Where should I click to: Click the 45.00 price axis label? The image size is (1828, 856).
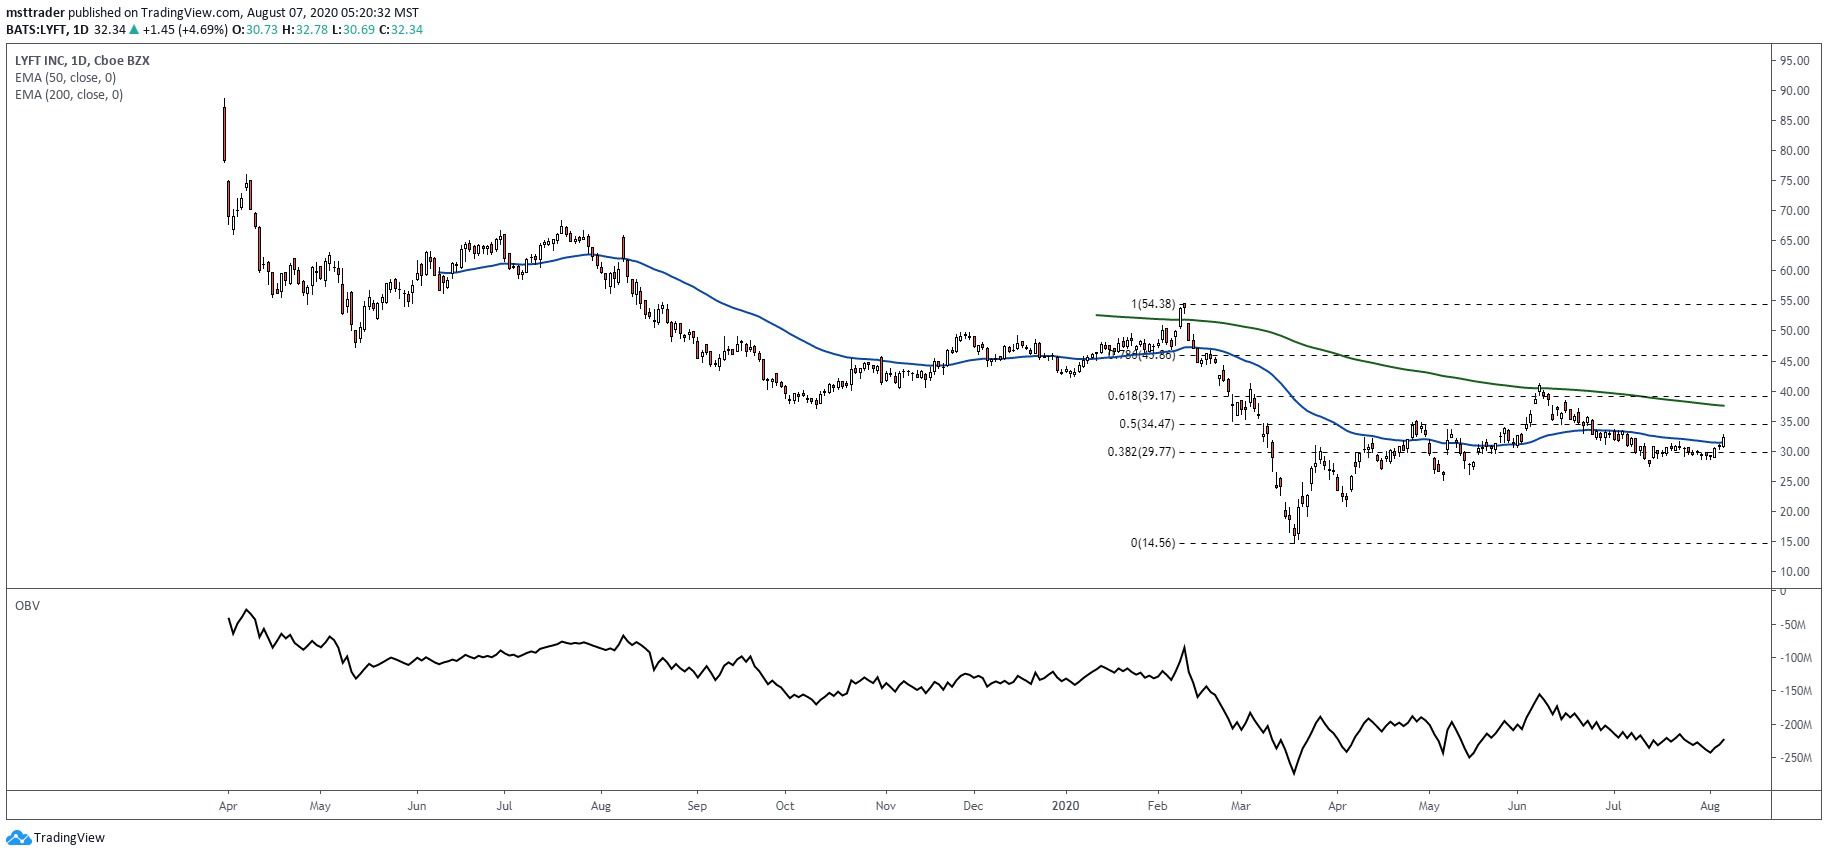tap(1793, 362)
